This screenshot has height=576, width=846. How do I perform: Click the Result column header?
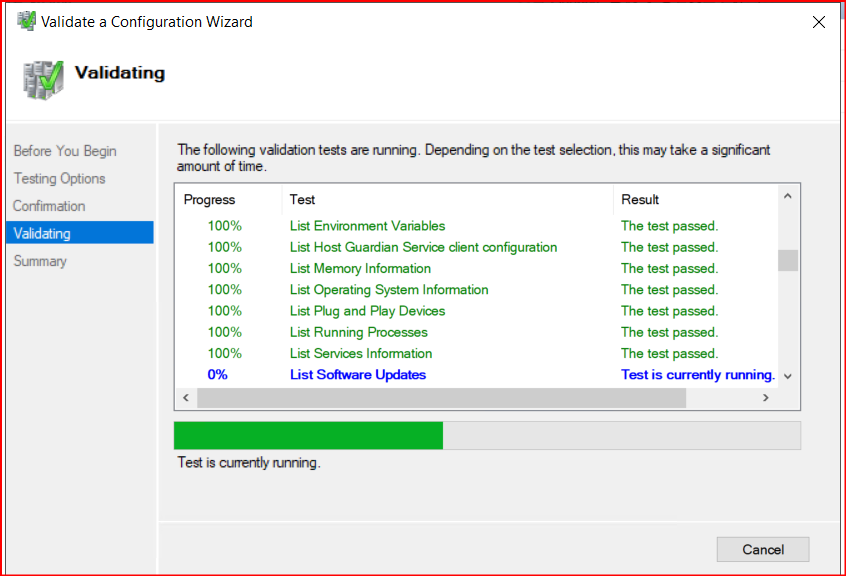click(x=640, y=199)
